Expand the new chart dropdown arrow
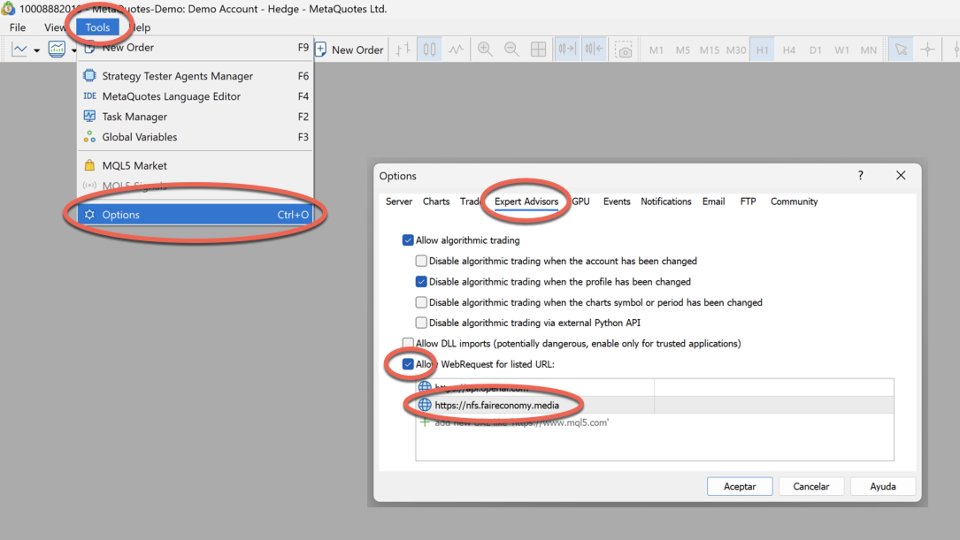The height and width of the screenshot is (540, 960). (x=37, y=50)
